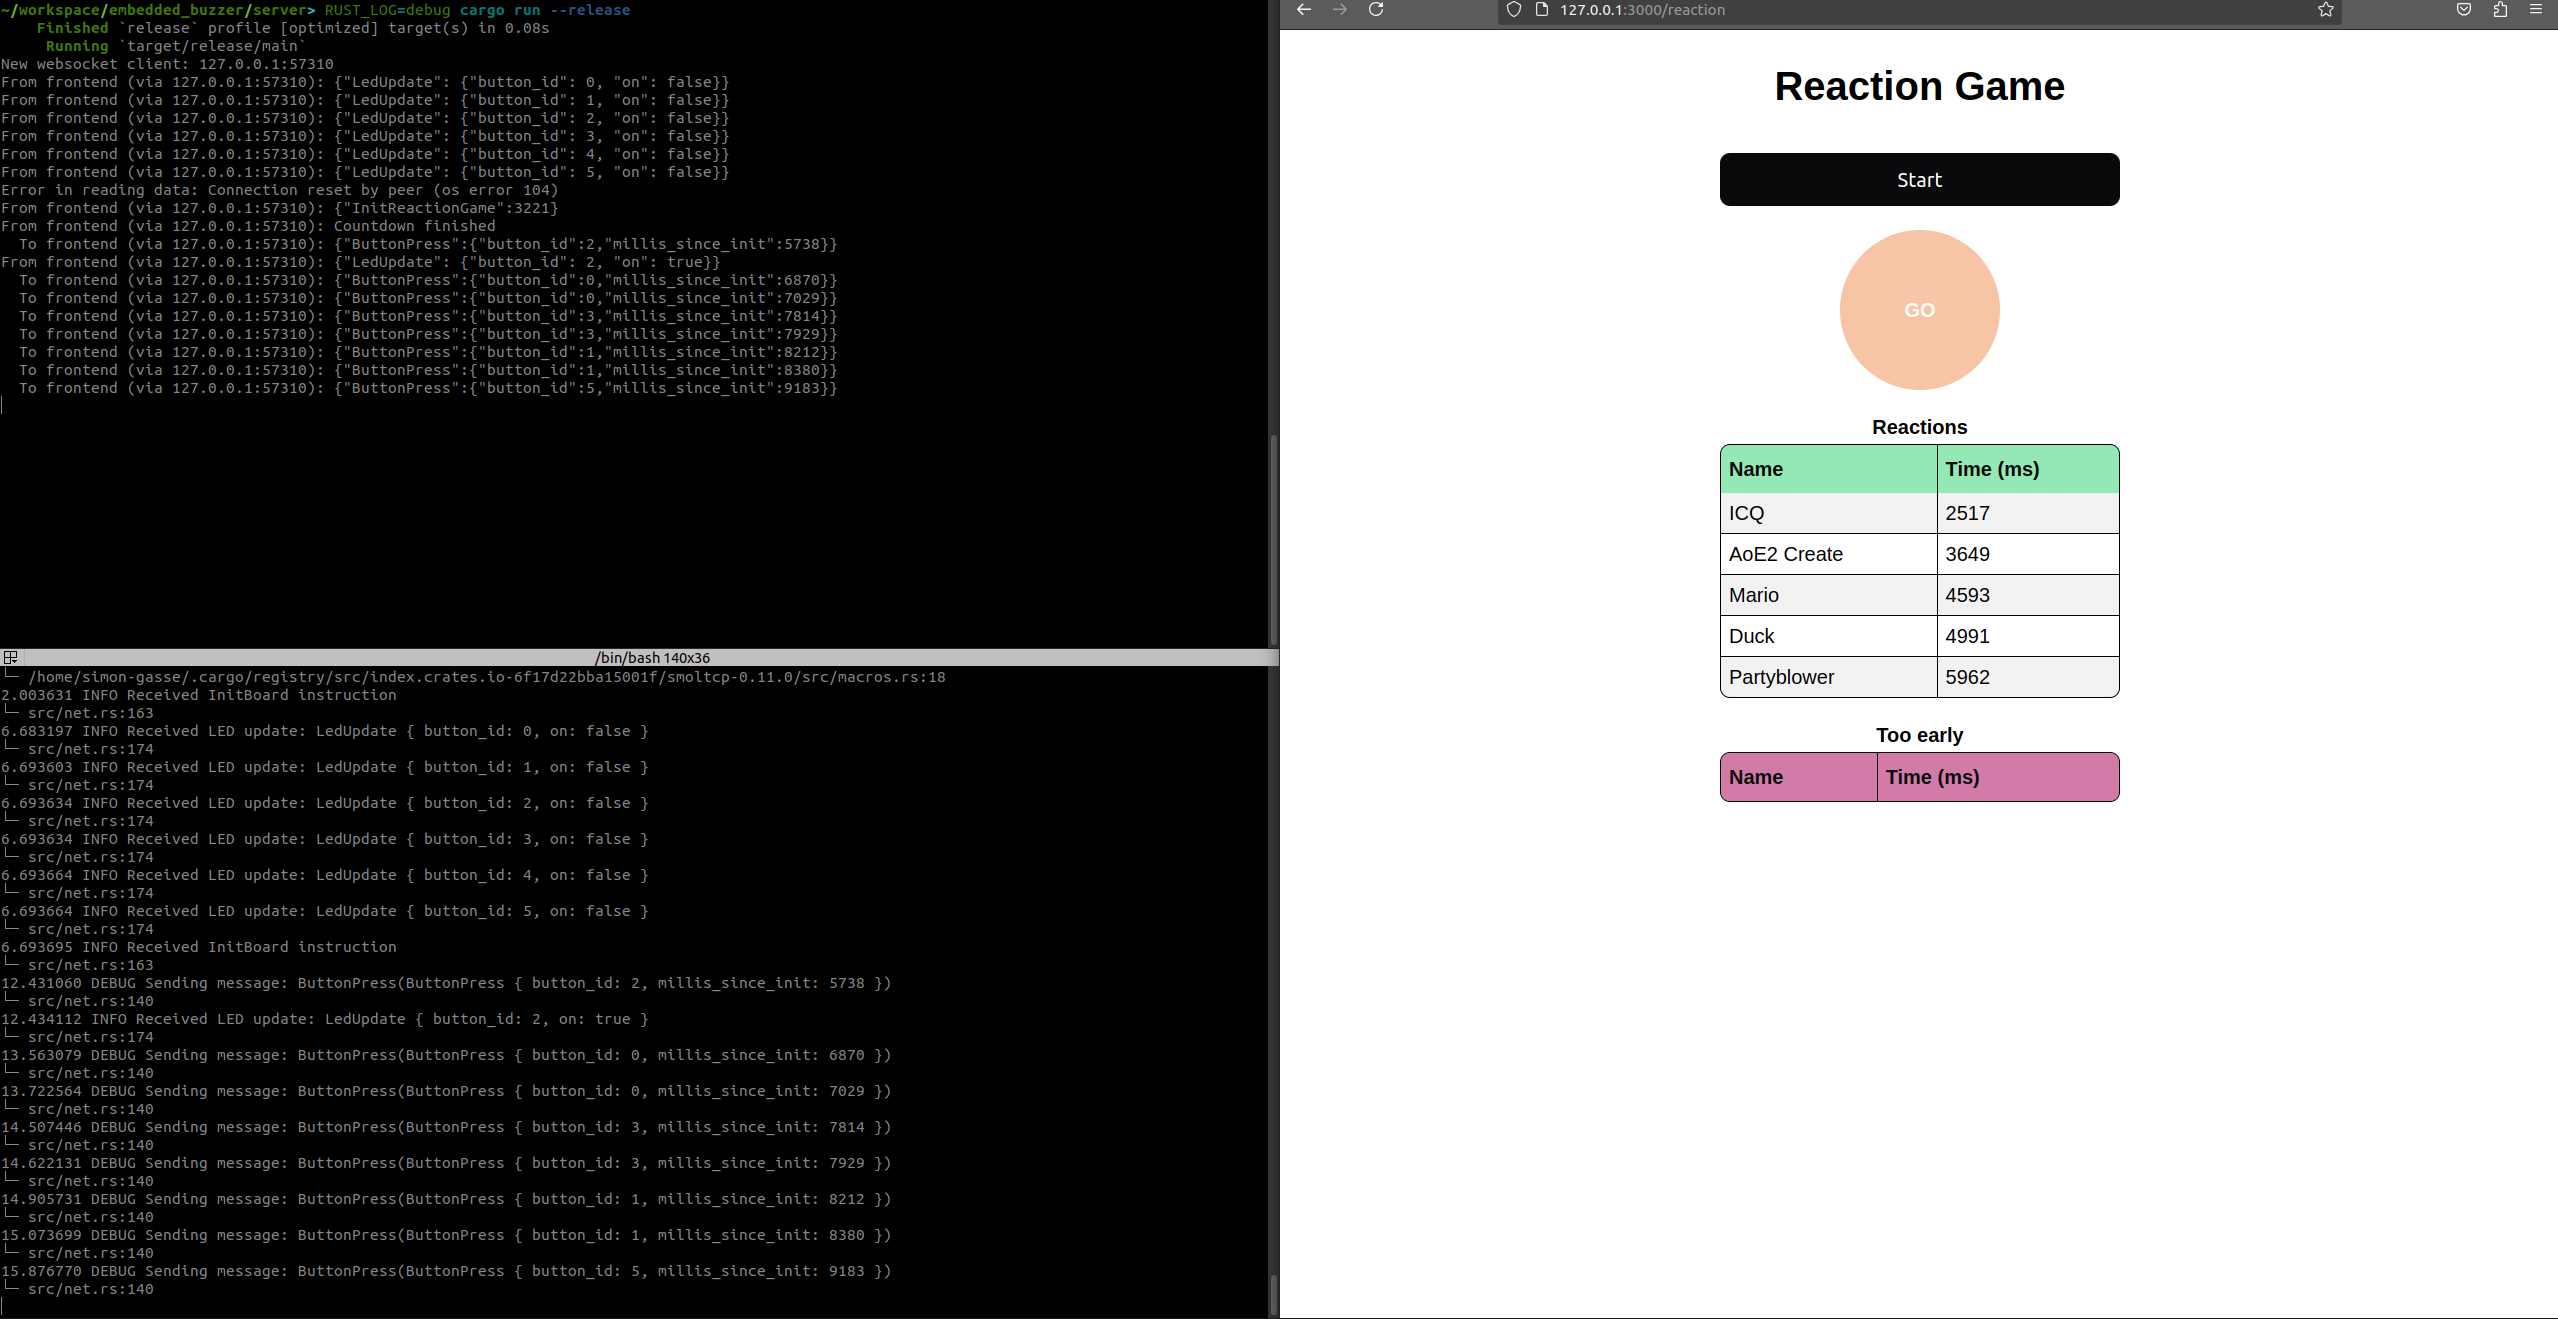Open the browser hamburger menu

pos(2536,10)
